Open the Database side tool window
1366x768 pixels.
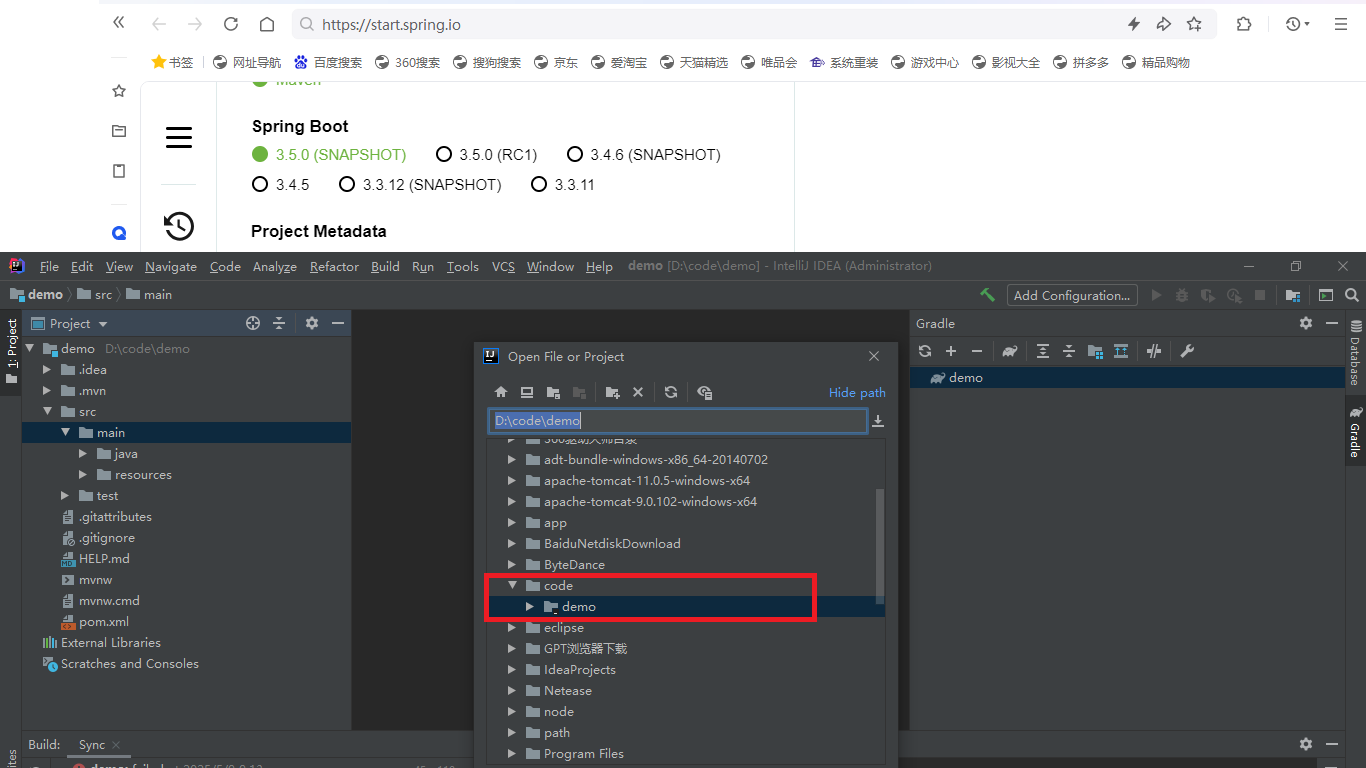(x=1355, y=354)
